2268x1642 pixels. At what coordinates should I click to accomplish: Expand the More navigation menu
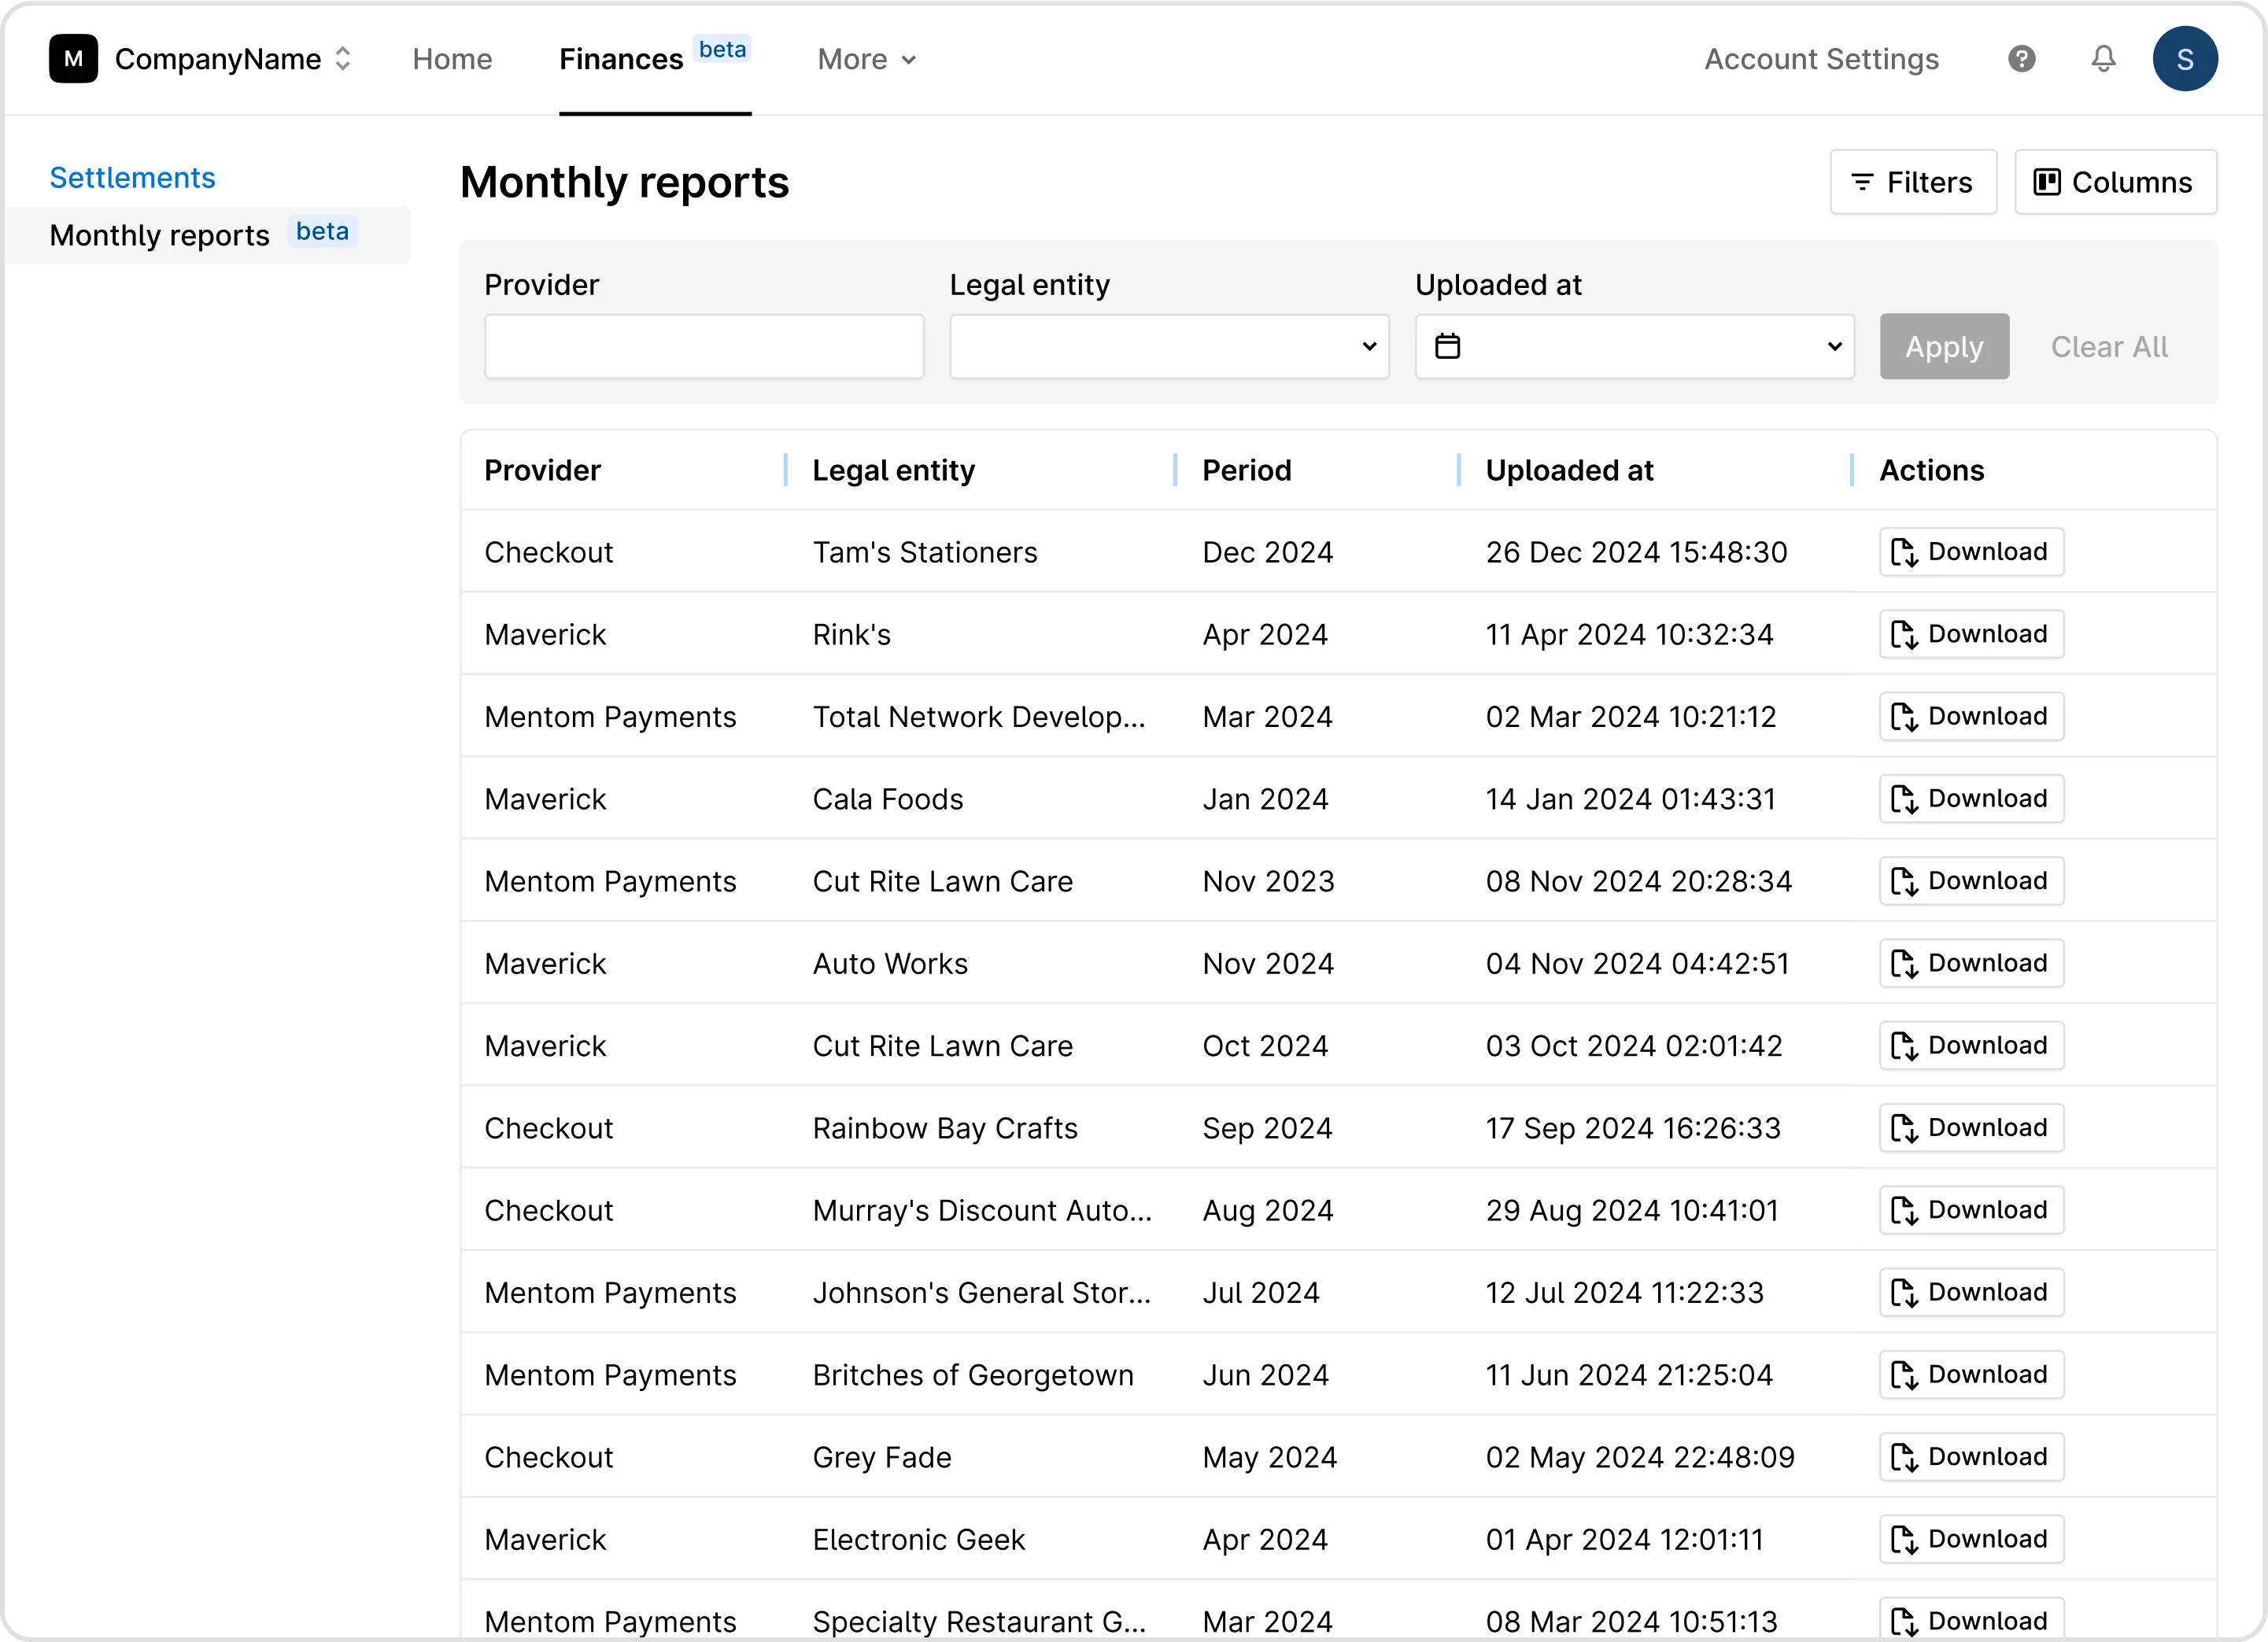tap(864, 59)
